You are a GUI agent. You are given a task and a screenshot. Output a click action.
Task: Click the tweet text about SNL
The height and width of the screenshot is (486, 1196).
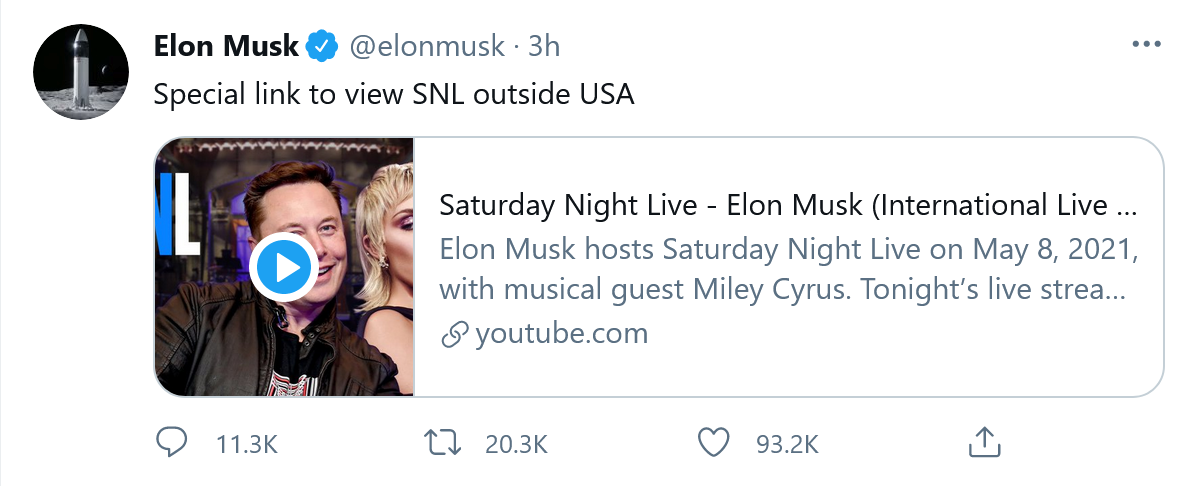click(394, 95)
